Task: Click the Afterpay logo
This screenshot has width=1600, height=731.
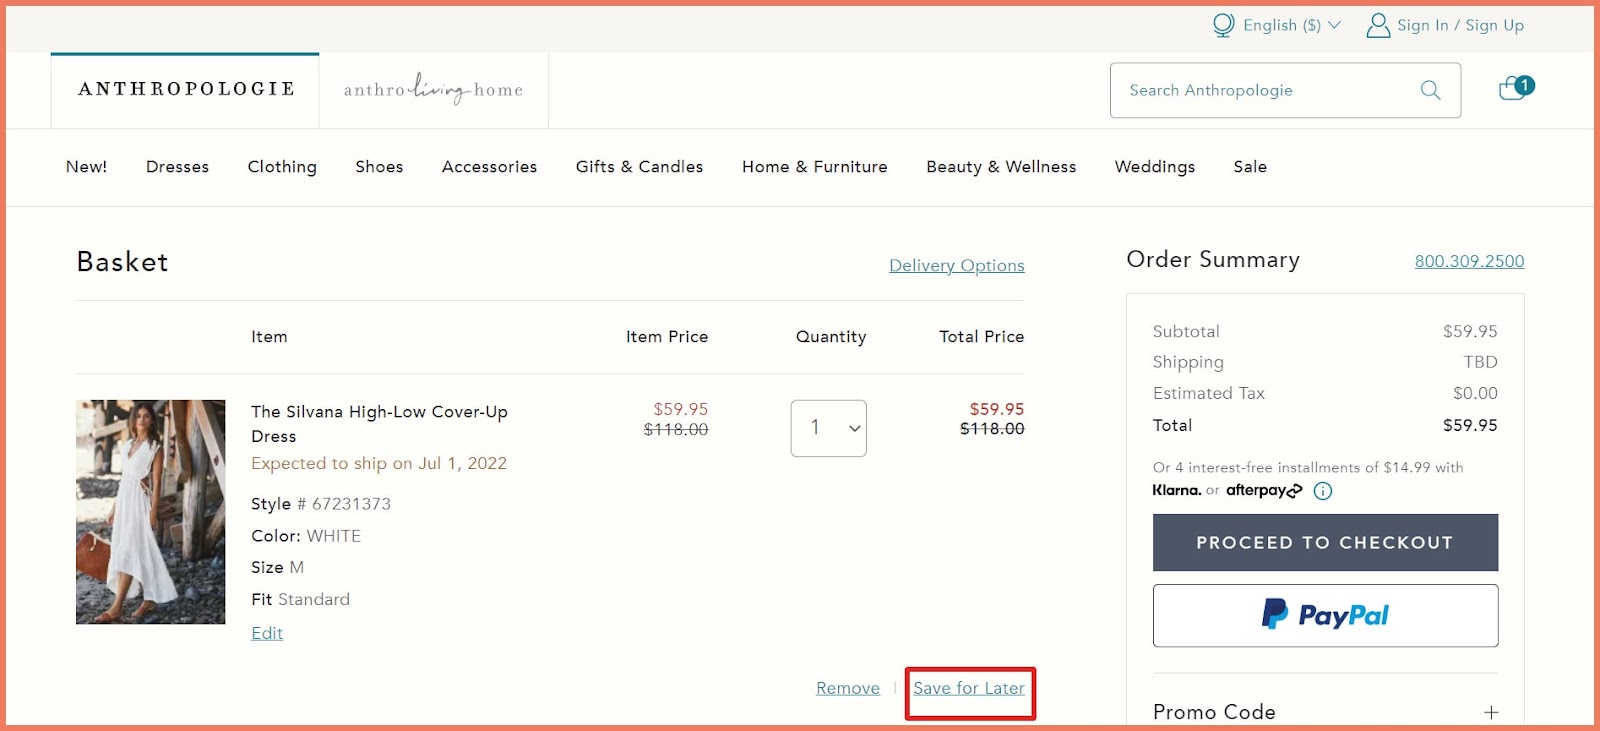Action: (1264, 490)
